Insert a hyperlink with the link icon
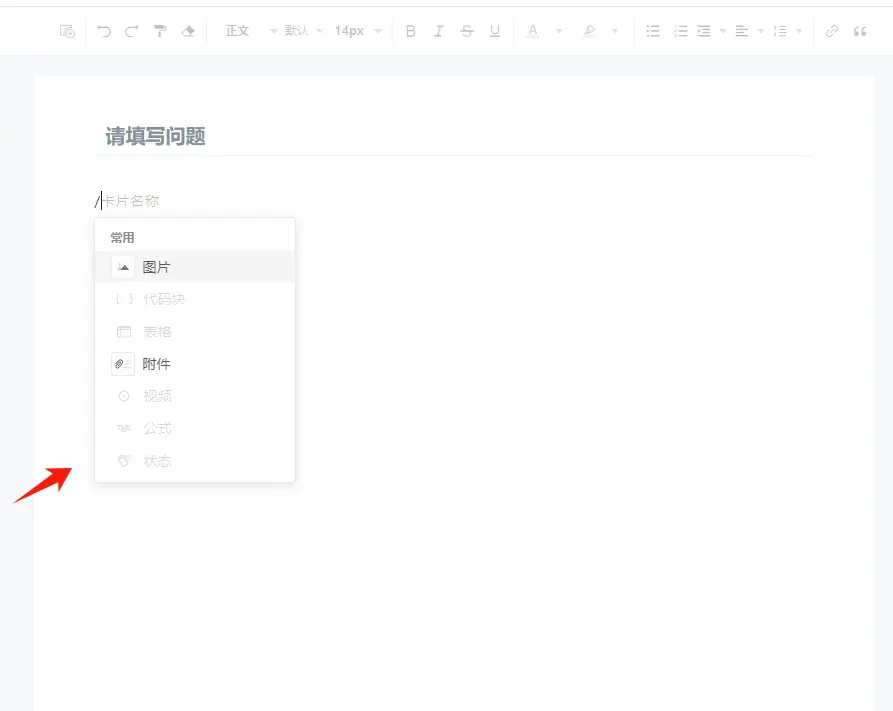The image size is (893, 711). click(831, 31)
